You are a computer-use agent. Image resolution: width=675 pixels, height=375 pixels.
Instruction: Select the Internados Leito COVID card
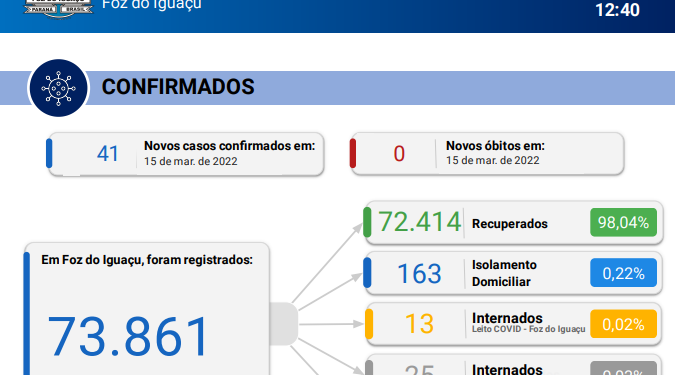(513, 324)
